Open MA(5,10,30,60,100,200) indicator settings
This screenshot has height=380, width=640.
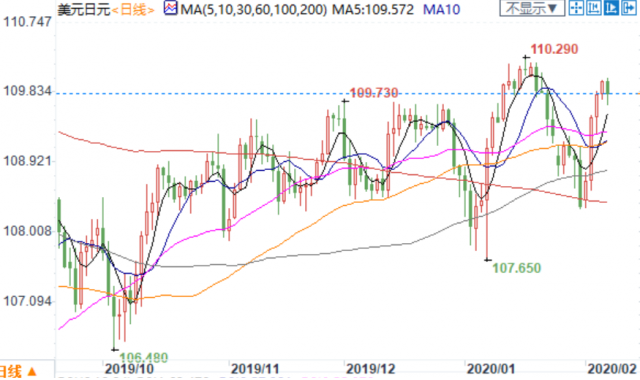tap(253, 9)
